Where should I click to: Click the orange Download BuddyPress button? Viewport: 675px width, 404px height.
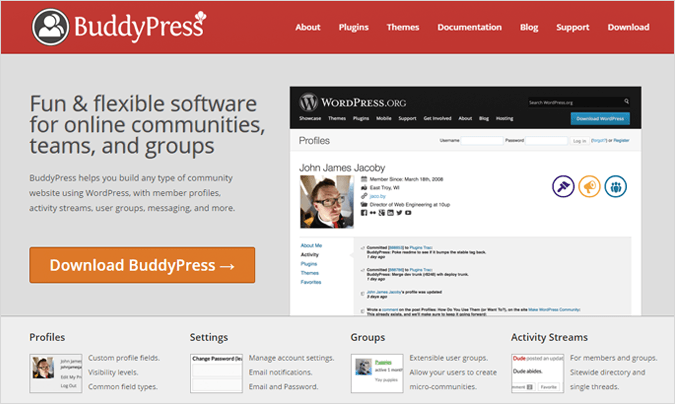(x=142, y=265)
